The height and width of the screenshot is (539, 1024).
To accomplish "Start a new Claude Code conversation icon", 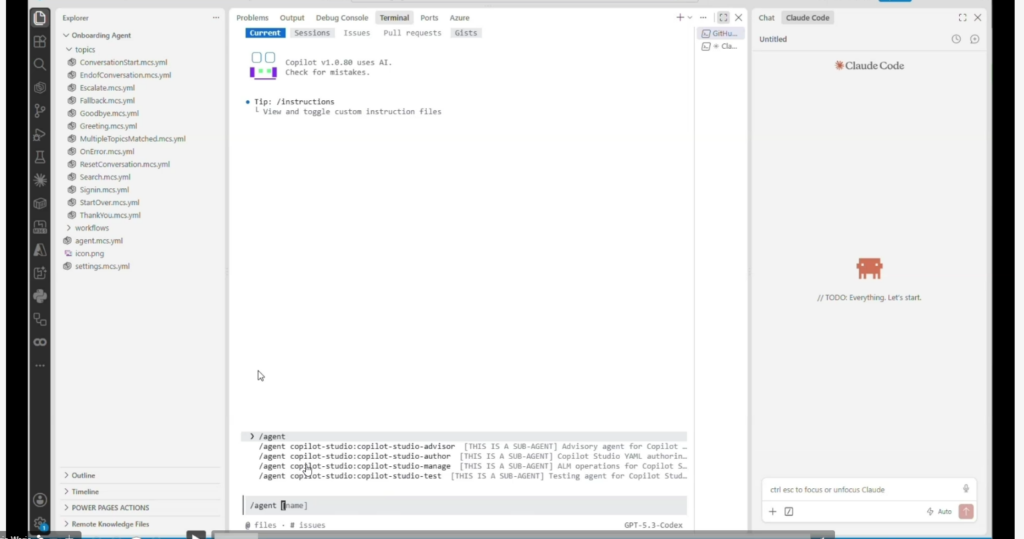I will (x=974, y=39).
